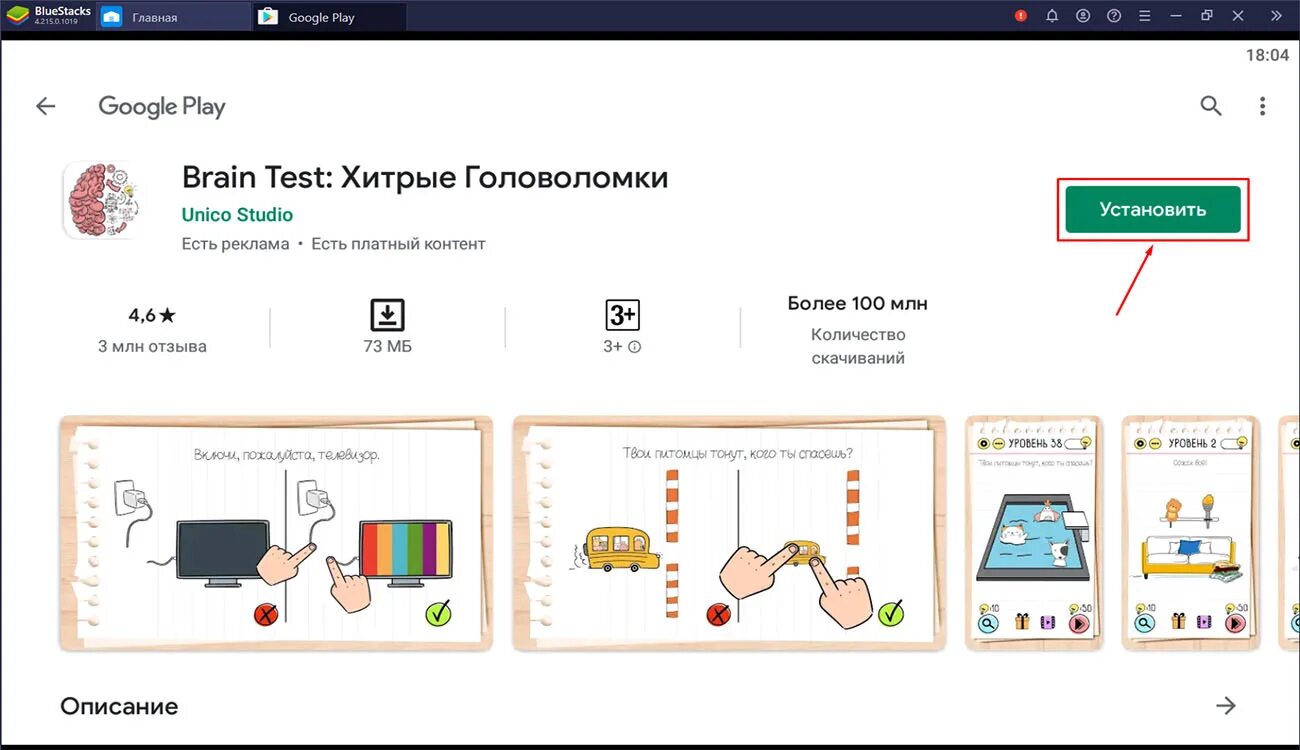
Task: Click the Установить install button
Action: point(1153,210)
